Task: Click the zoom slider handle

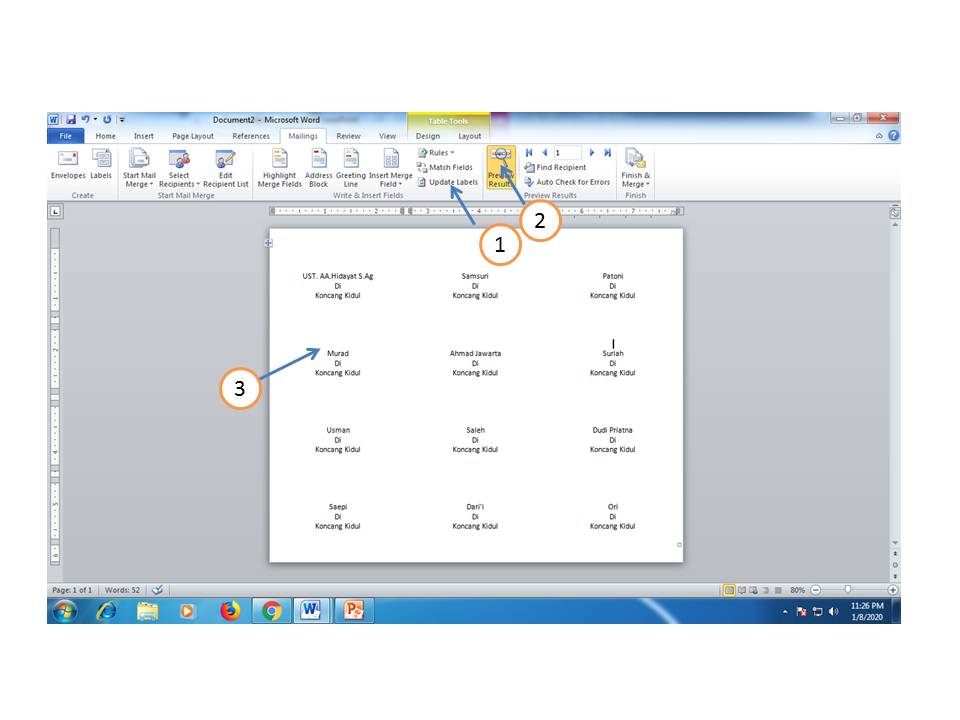Action: tap(847, 590)
